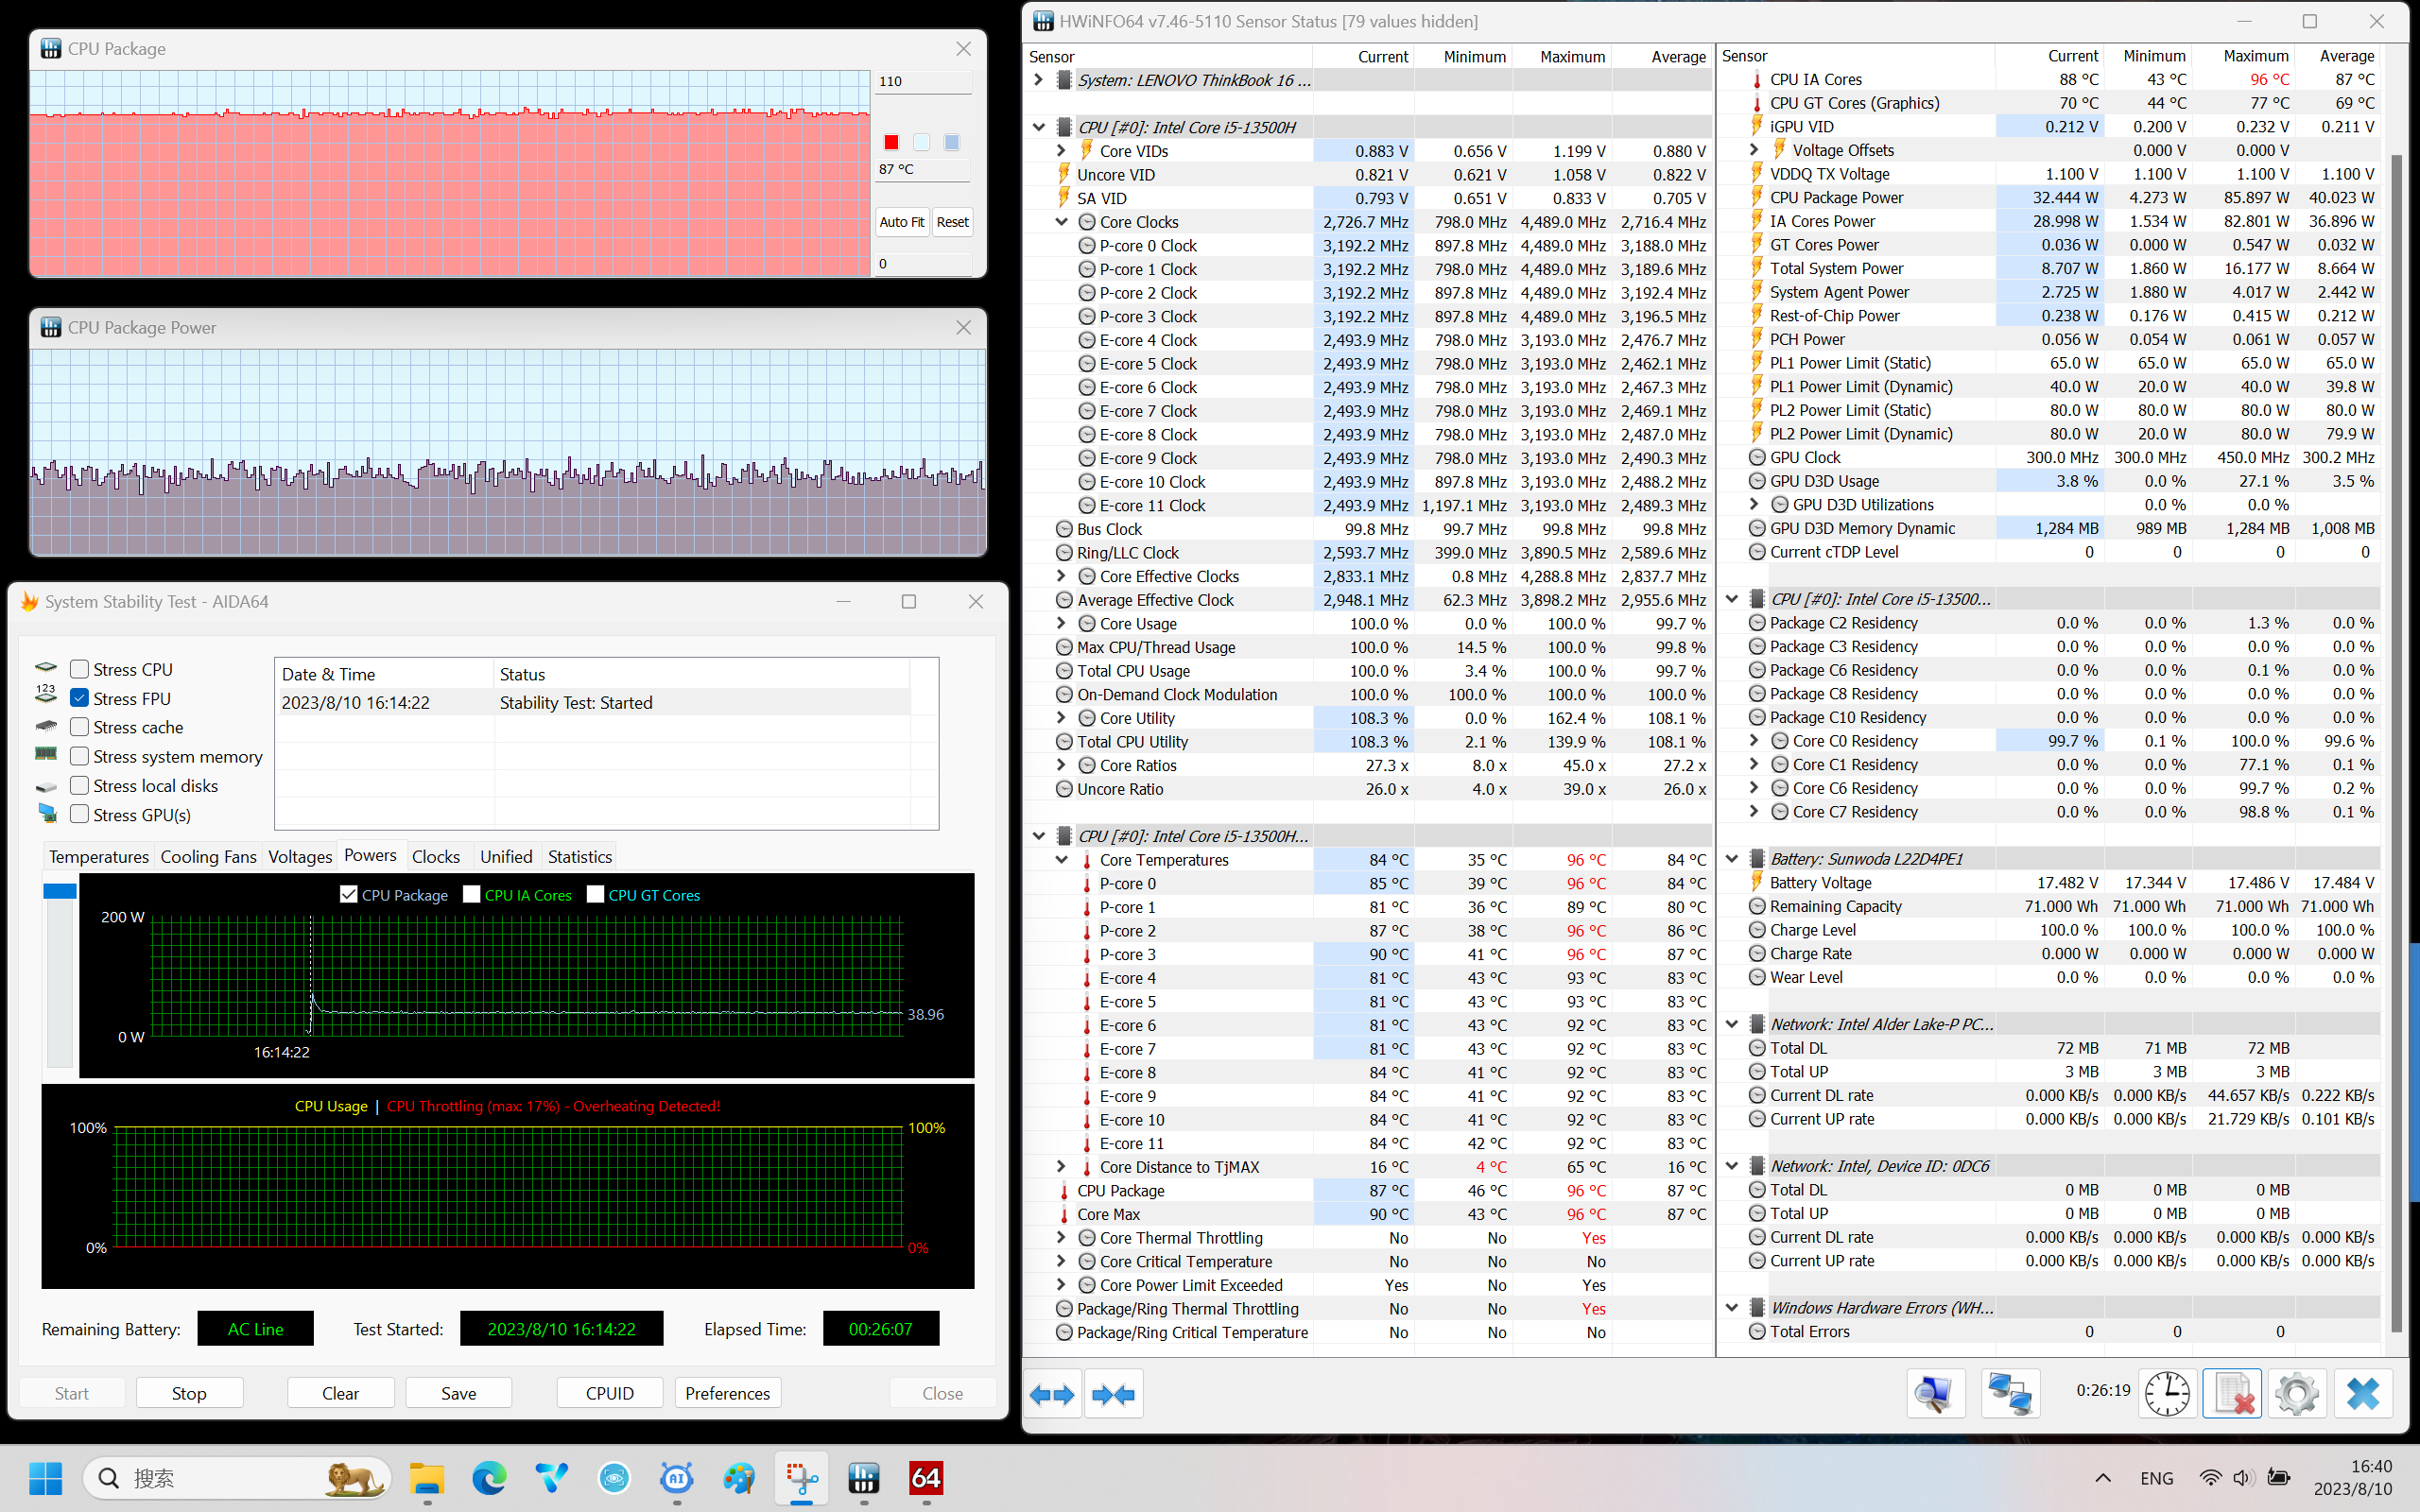Switch to the Temperatures tab
This screenshot has width=2420, height=1512.
pos(98,857)
